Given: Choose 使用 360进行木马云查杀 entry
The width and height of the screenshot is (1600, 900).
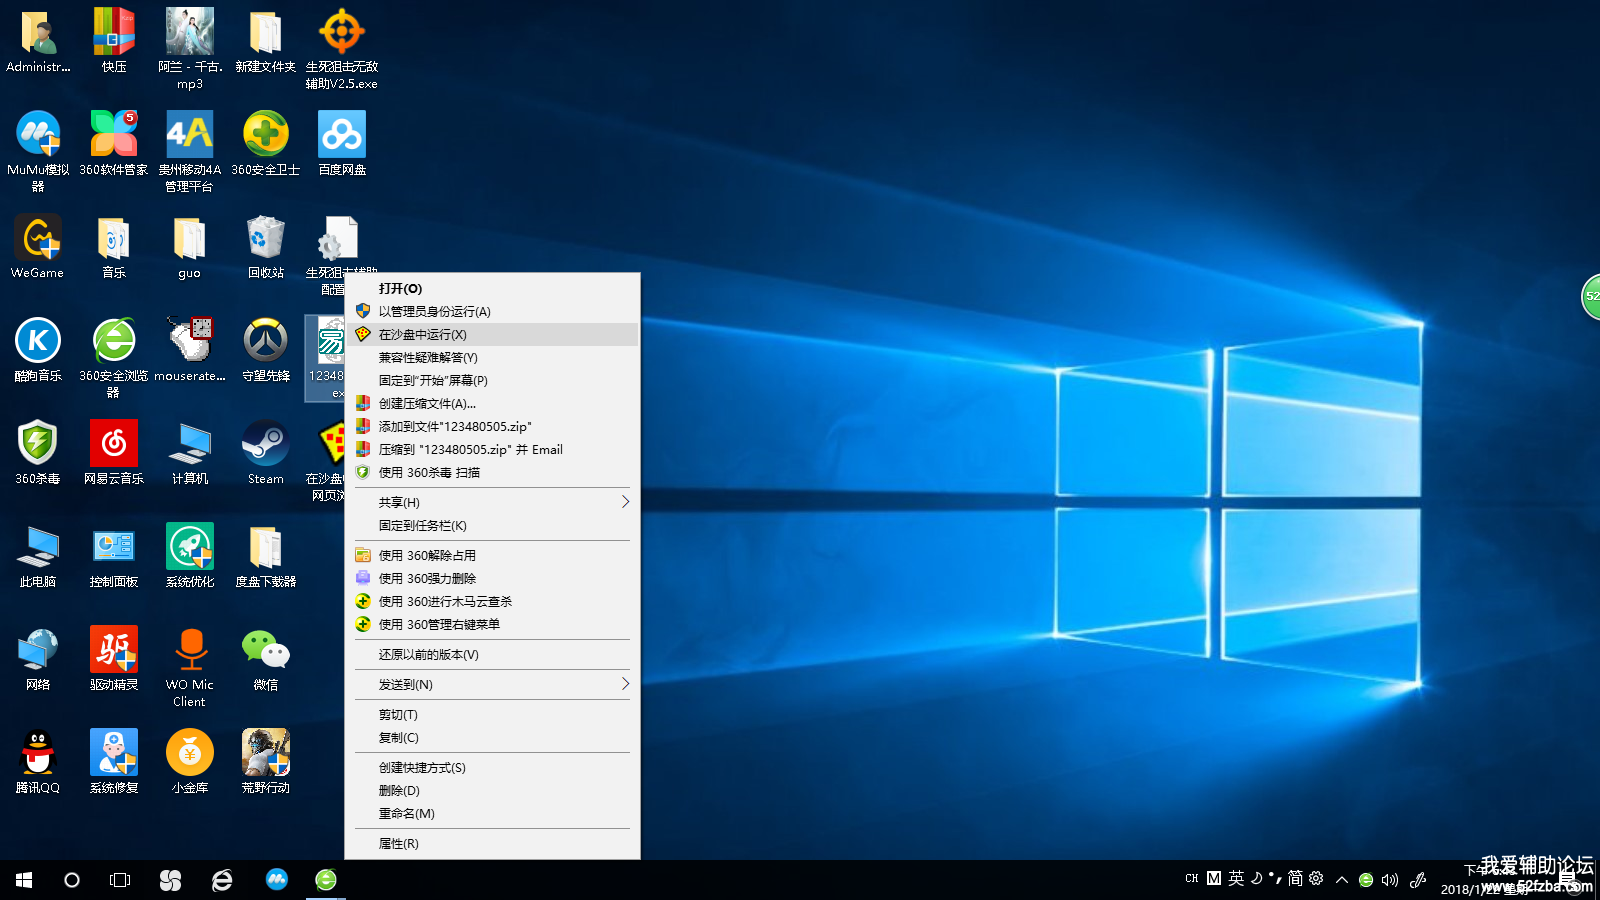Looking at the screenshot, I should coord(492,602).
